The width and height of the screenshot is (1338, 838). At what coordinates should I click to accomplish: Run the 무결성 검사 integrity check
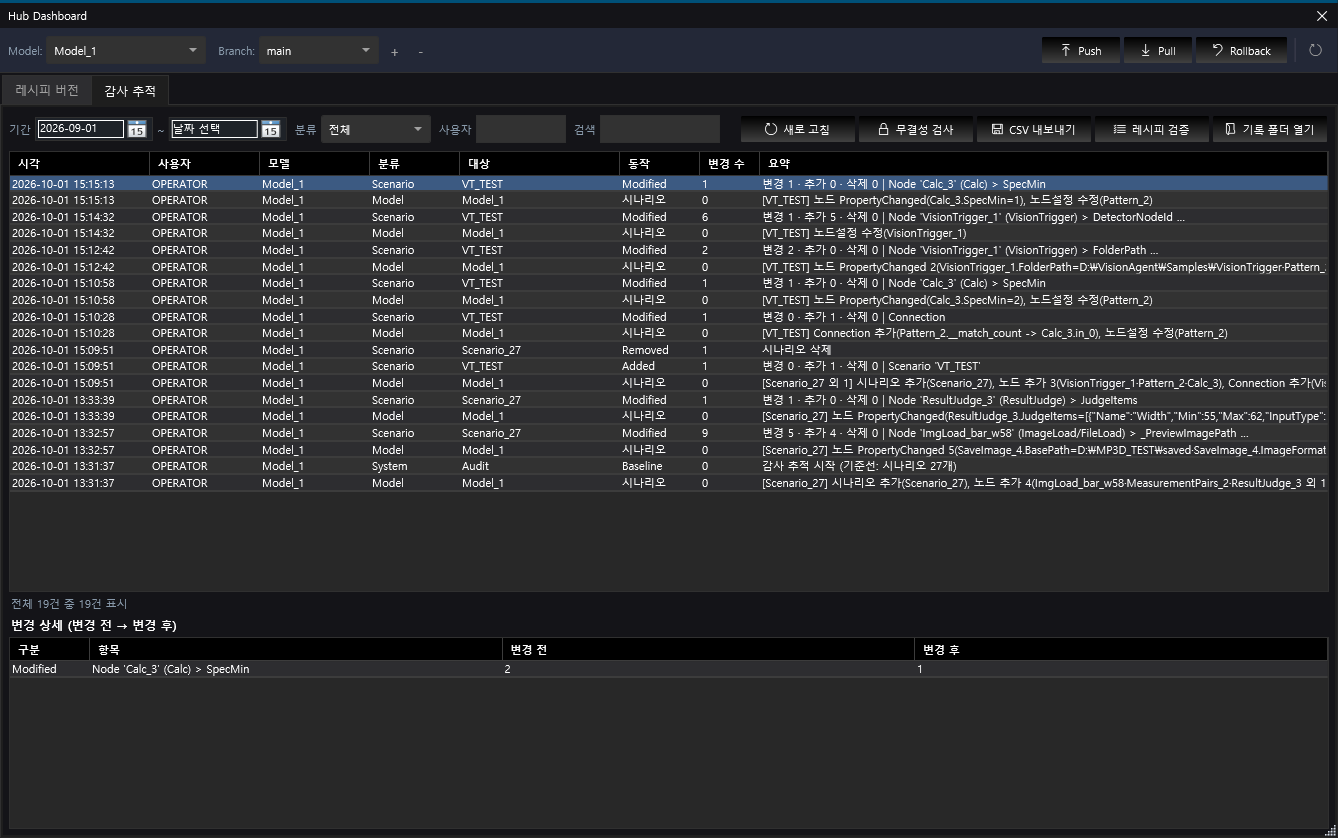[915, 129]
